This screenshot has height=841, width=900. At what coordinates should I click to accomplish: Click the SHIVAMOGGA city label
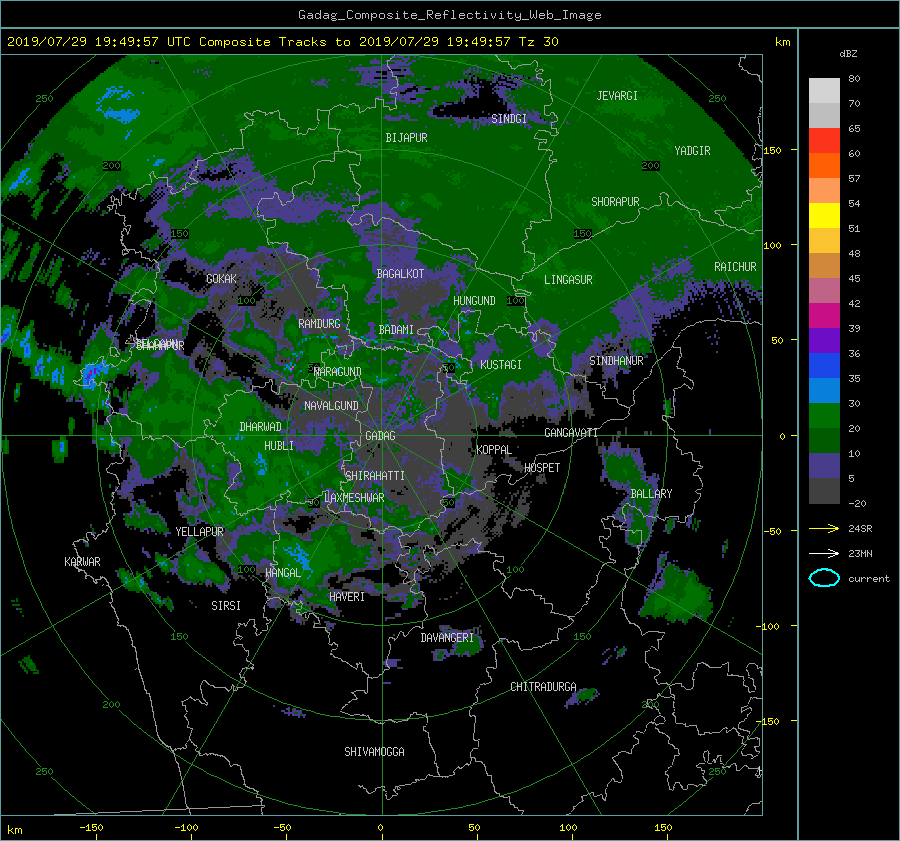click(374, 752)
